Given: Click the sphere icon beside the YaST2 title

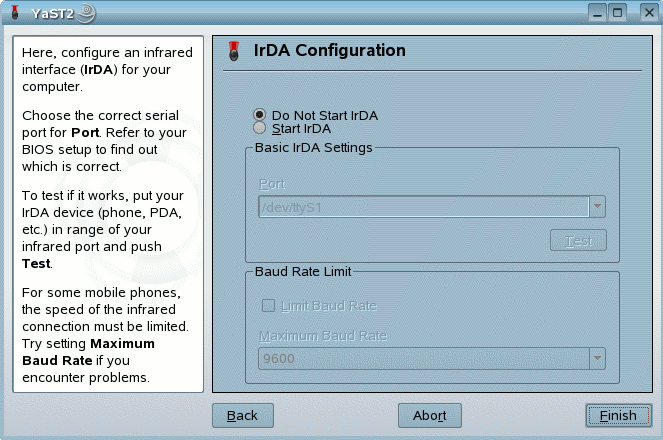Looking at the screenshot, I should [x=87, y=12].
